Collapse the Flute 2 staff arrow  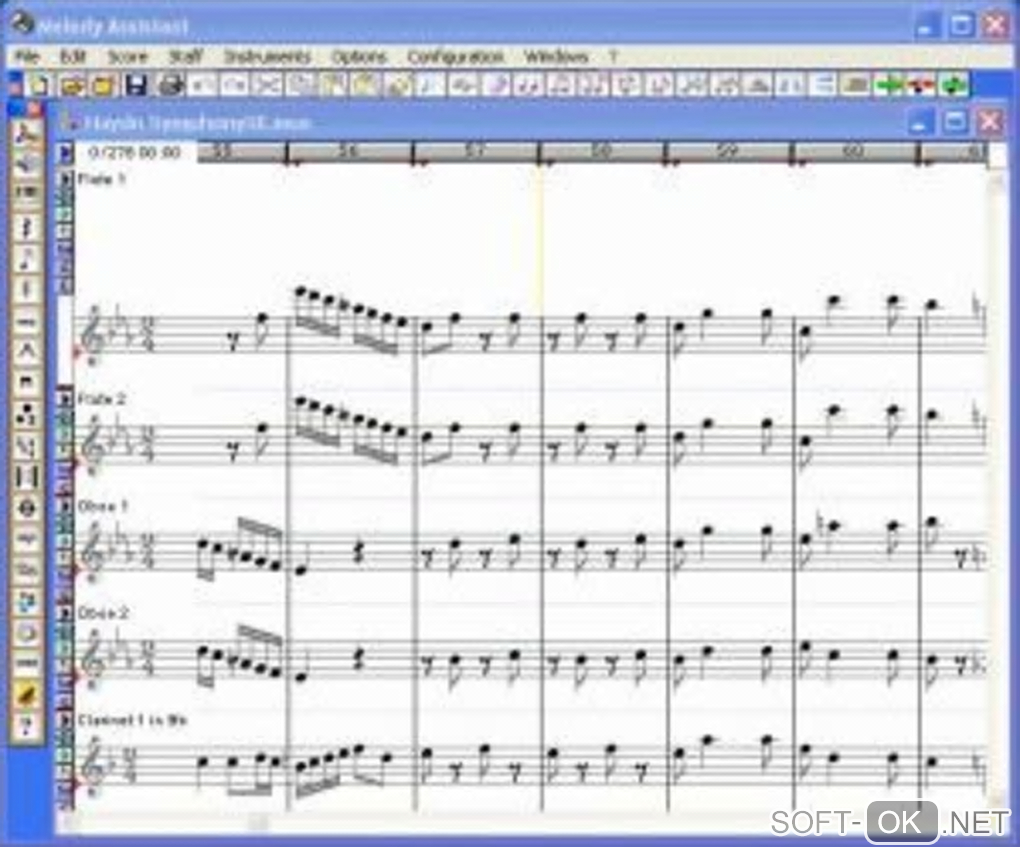(x=66, y=398)
